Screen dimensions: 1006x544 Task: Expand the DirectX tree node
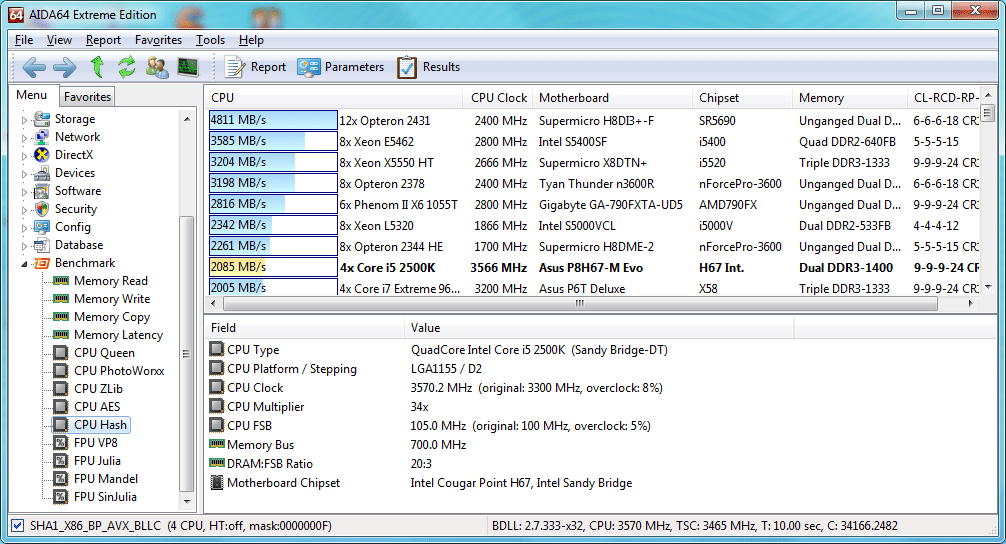tap(24, 155)
